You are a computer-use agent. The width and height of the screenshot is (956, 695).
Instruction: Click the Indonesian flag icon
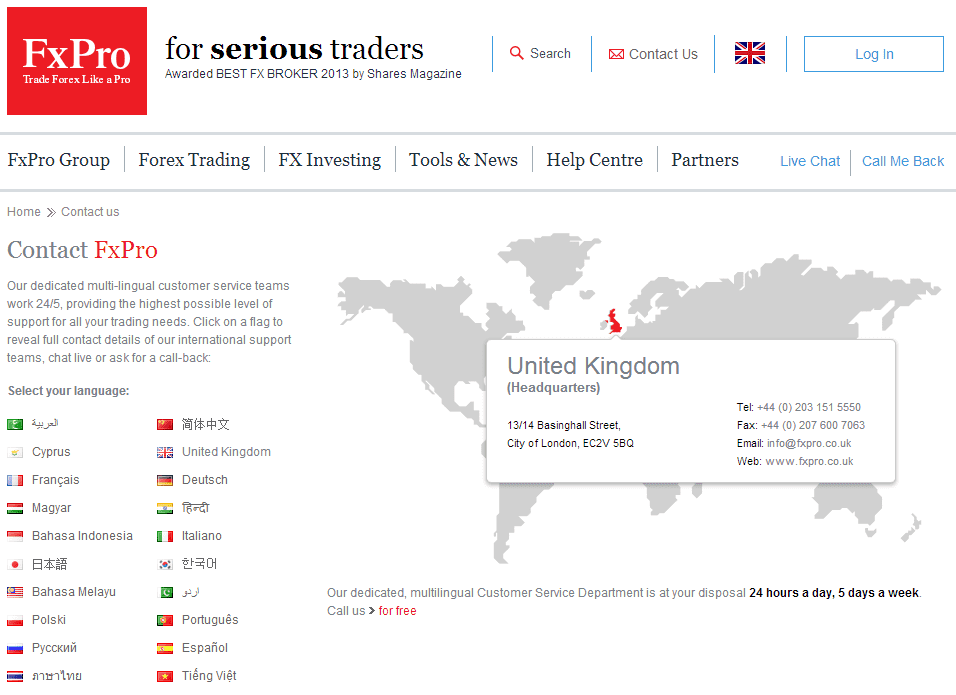click(15, 536)
